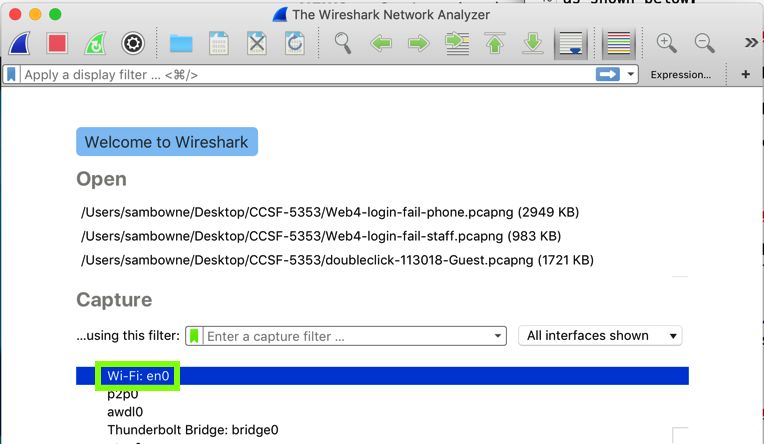The image size is (764, 444).
Task: Add a filter button with plus icon
Action: pyautogui.click(x=745, y=75)
